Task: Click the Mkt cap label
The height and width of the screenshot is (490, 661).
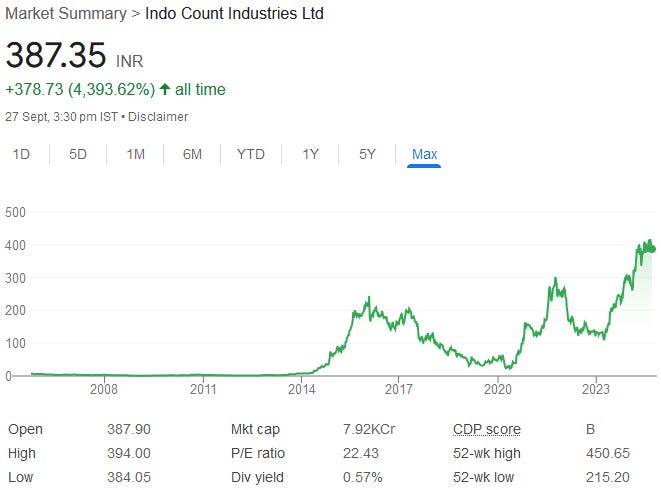Action: click(255, 430)
